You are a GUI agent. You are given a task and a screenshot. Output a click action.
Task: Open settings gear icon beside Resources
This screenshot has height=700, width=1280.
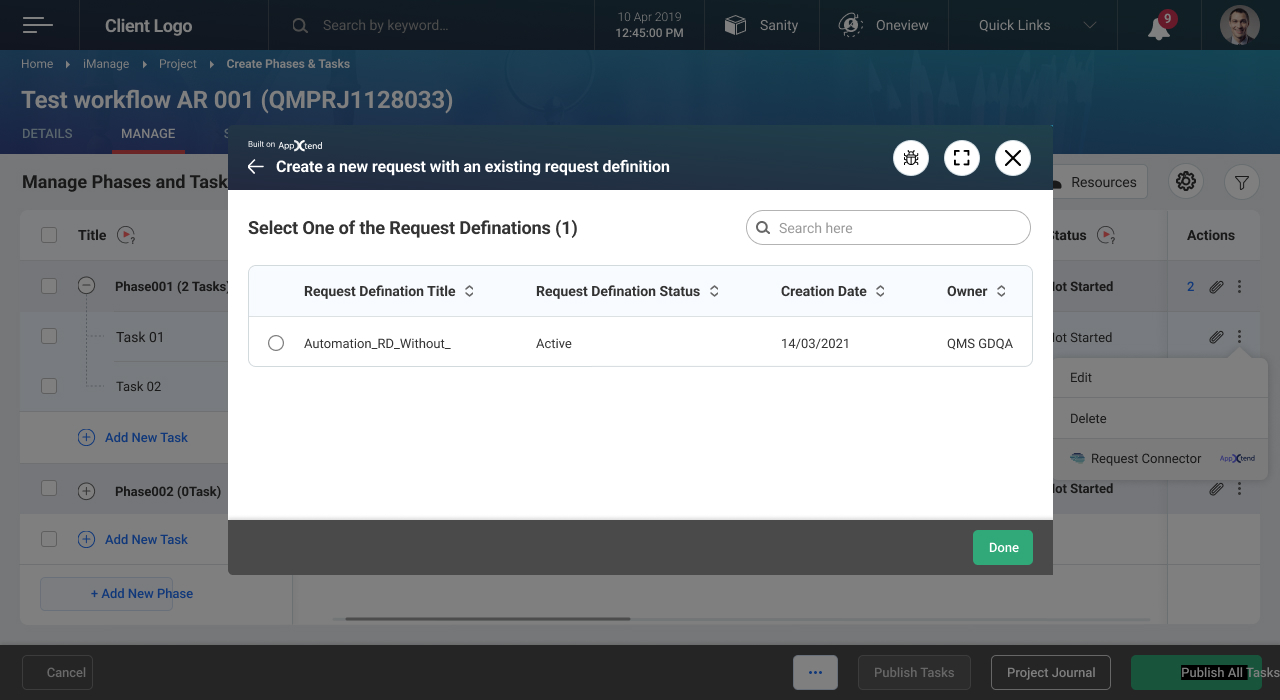(x=1186, y=182)
